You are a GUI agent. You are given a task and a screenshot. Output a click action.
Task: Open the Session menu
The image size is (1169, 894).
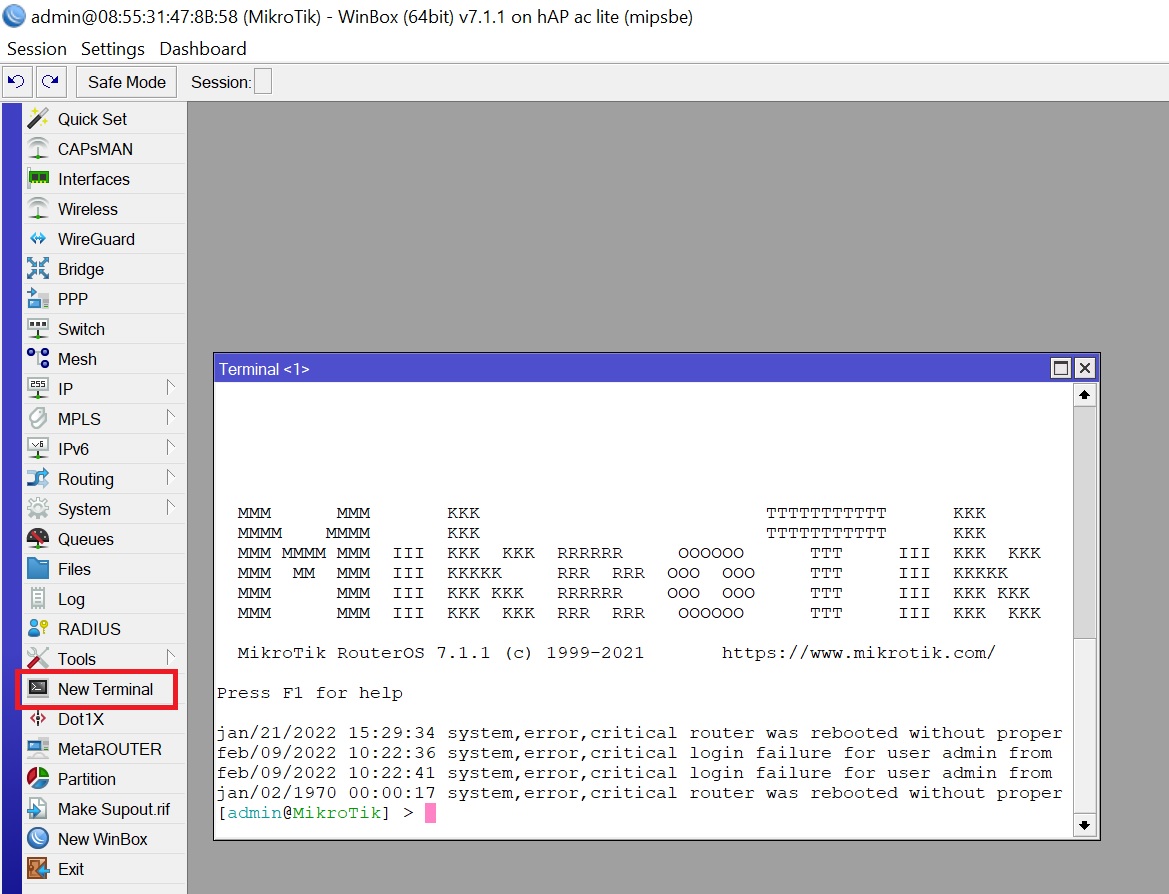[x=37, y=49]
